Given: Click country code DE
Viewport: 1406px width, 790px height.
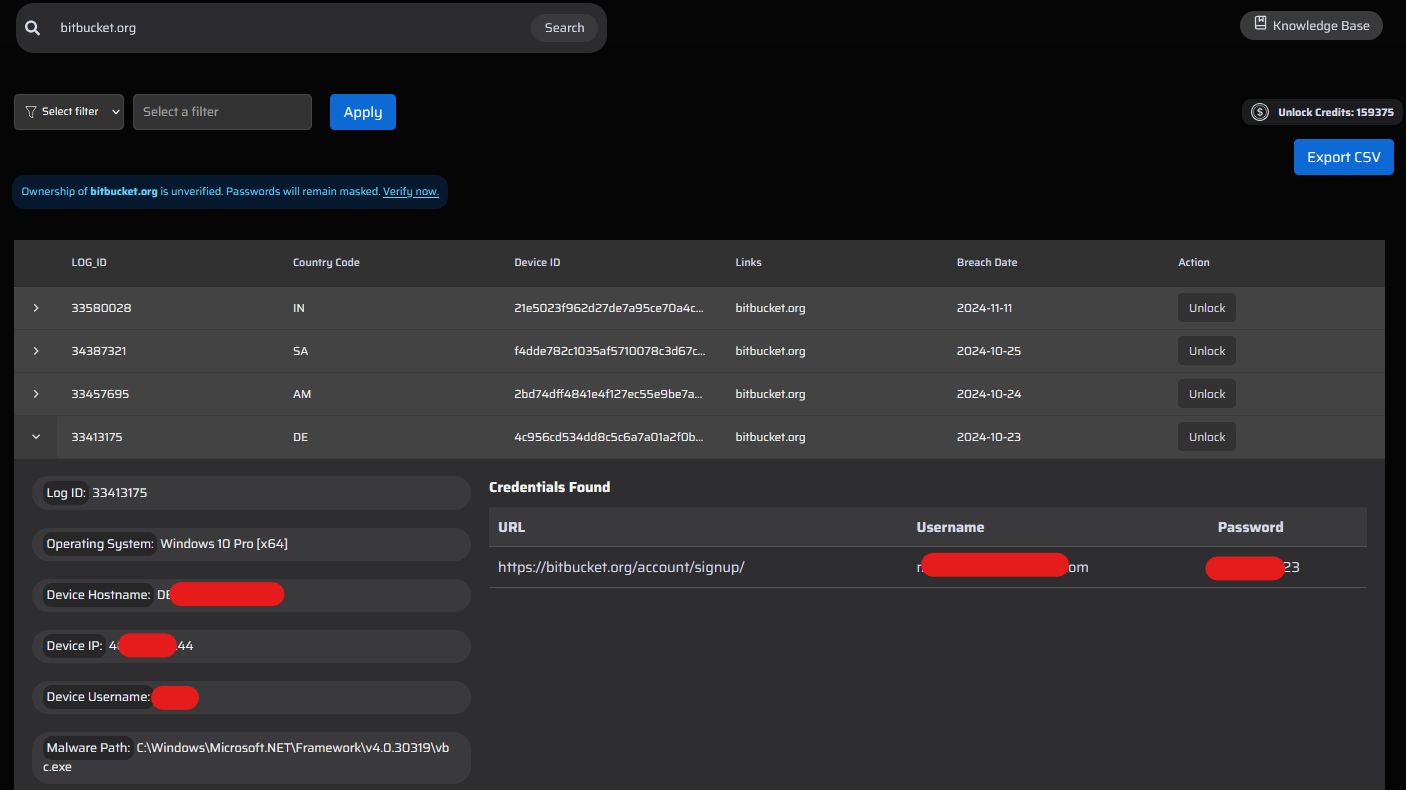Looking at the screenshot, I should (301, 437).
